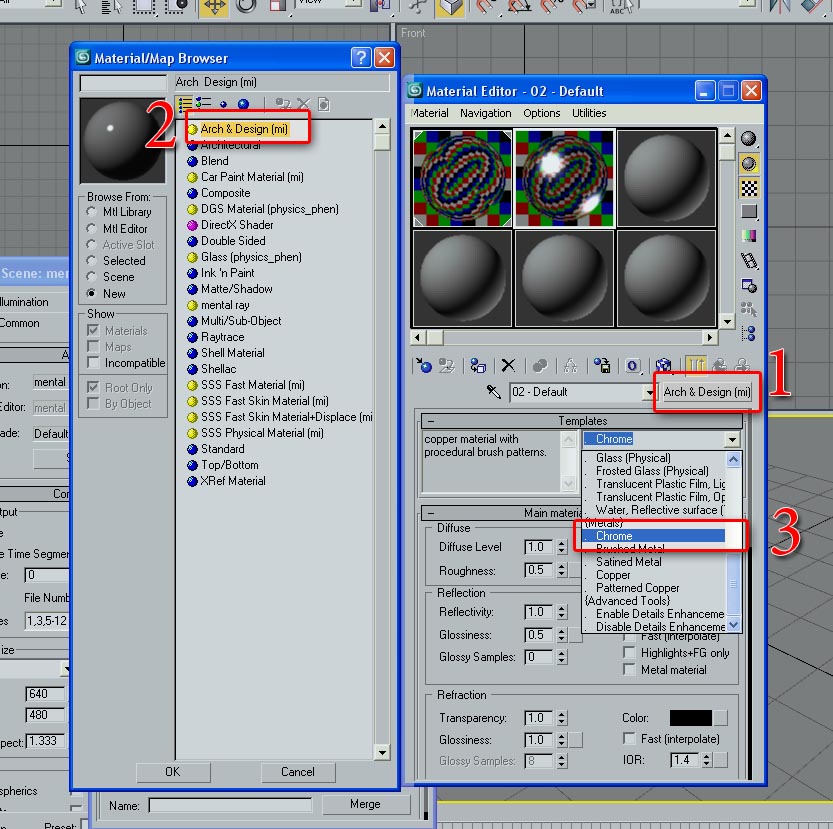
Task: Click Select by Material icon
Action: 749,309
